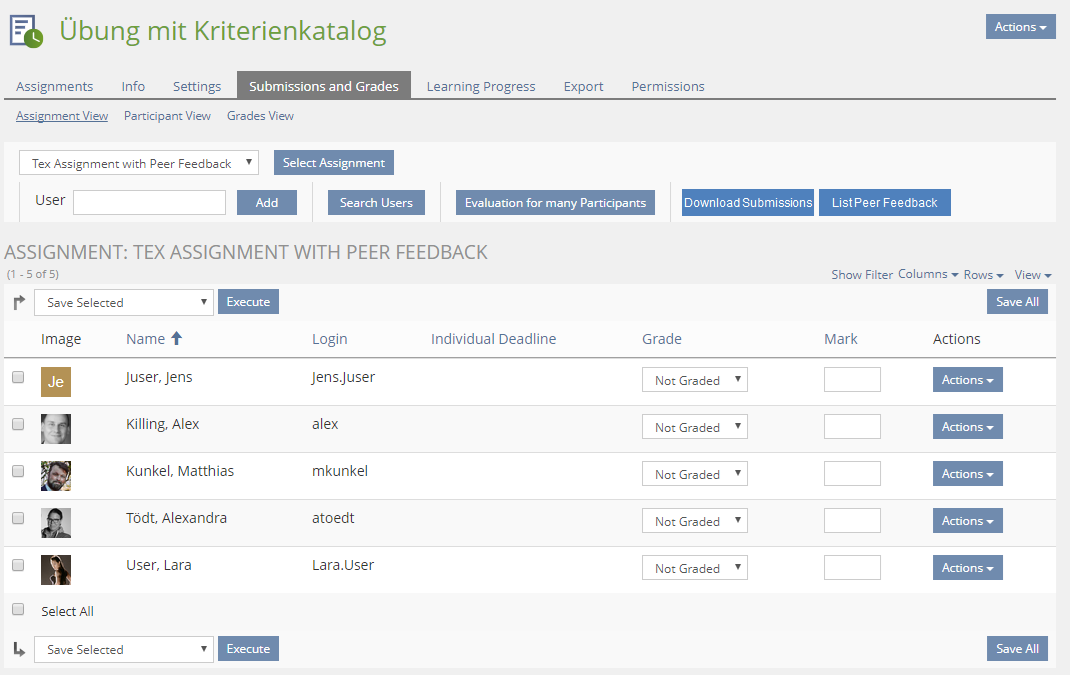Click the Name column sort arrow
The width and height of the screenshot is (1070, 675).
(177, 339)
